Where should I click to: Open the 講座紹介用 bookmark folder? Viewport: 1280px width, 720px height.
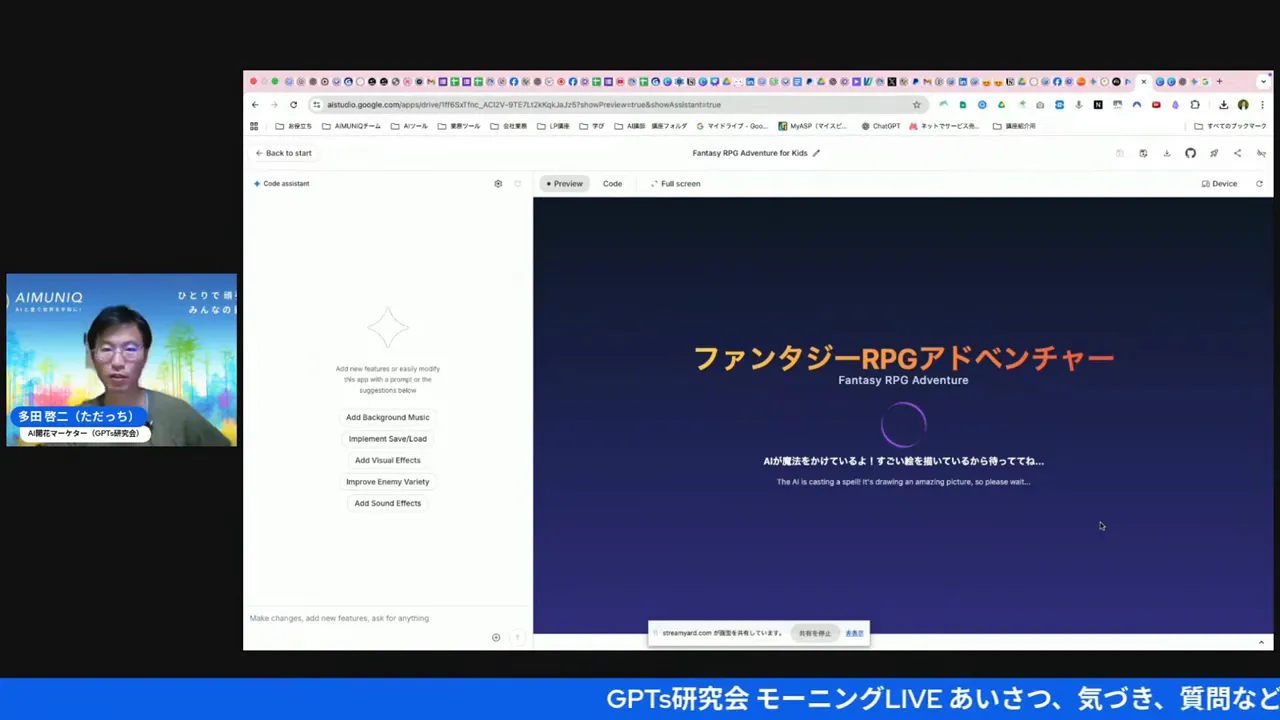(1014, 126)
